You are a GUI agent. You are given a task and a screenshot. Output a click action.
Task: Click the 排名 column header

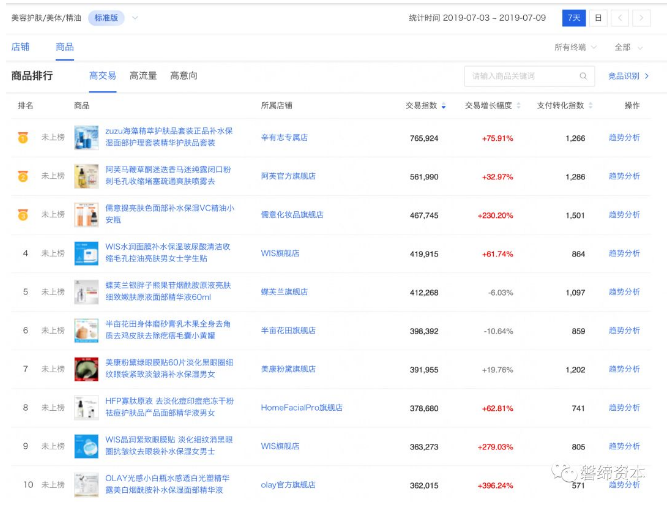[x=25, y=105]
